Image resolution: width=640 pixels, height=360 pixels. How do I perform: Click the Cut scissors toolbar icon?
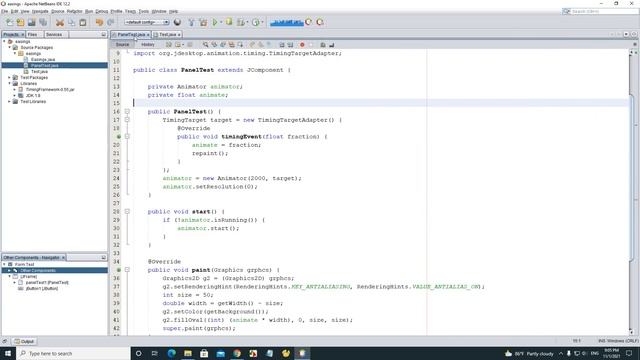[x=60, y=22]
